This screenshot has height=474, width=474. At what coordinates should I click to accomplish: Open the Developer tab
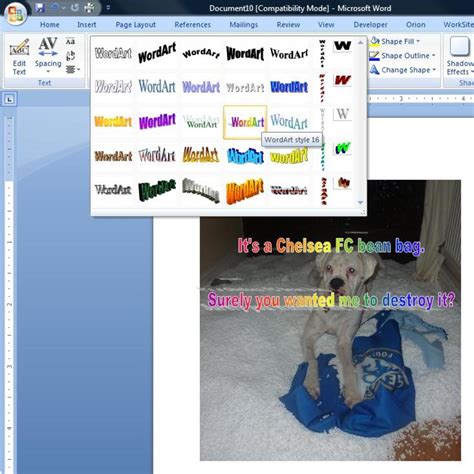click(370, 25)
